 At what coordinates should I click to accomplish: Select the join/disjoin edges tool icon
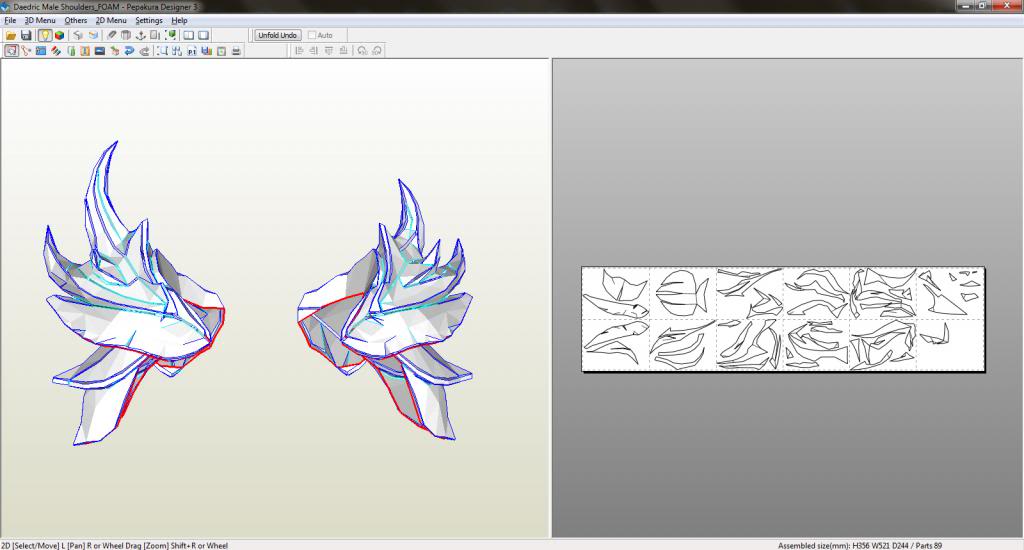[25, 50]
